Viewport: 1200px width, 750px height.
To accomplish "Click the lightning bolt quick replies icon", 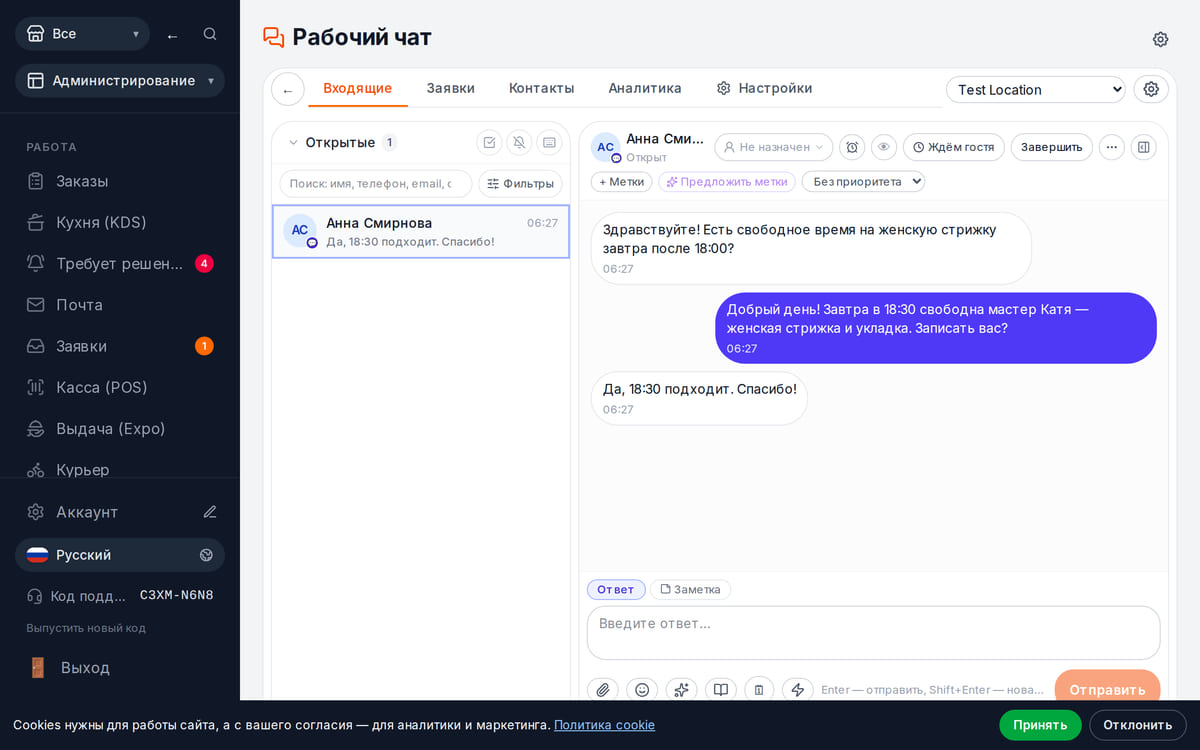I will coord(797,689).
